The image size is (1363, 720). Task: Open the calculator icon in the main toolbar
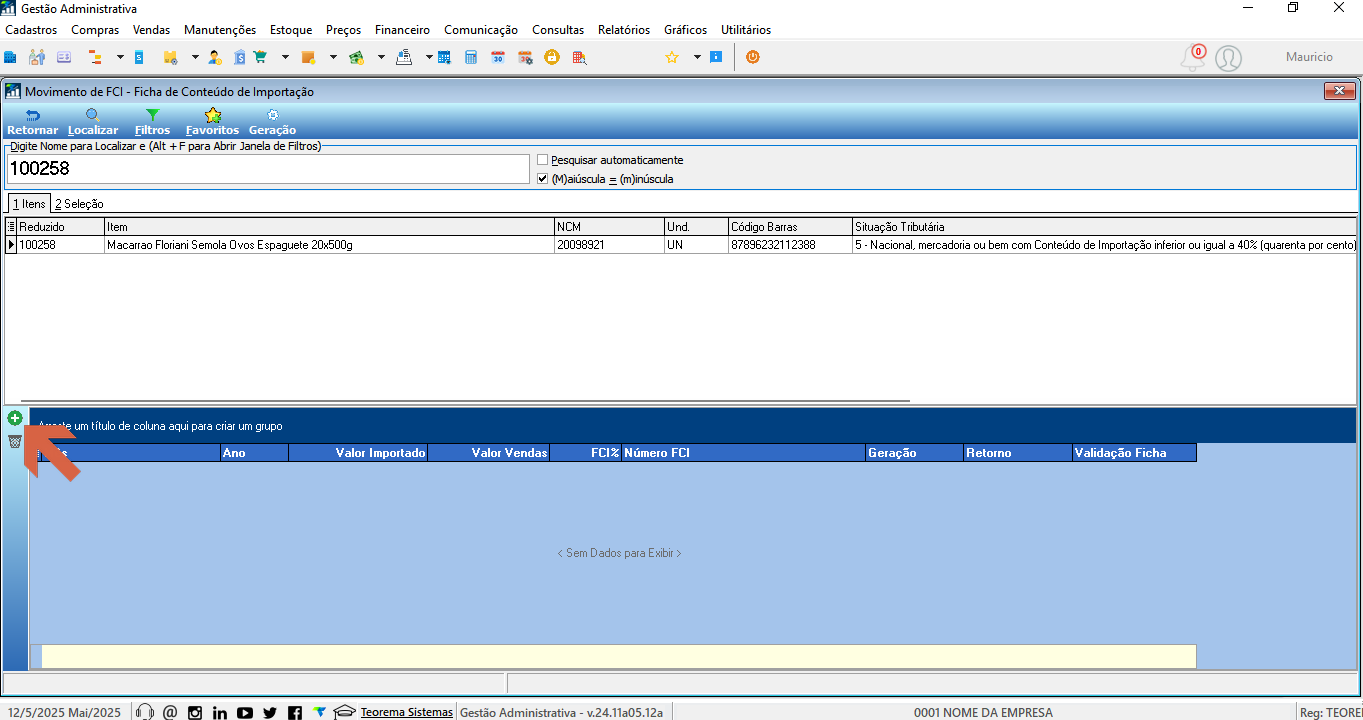[471, 57]
